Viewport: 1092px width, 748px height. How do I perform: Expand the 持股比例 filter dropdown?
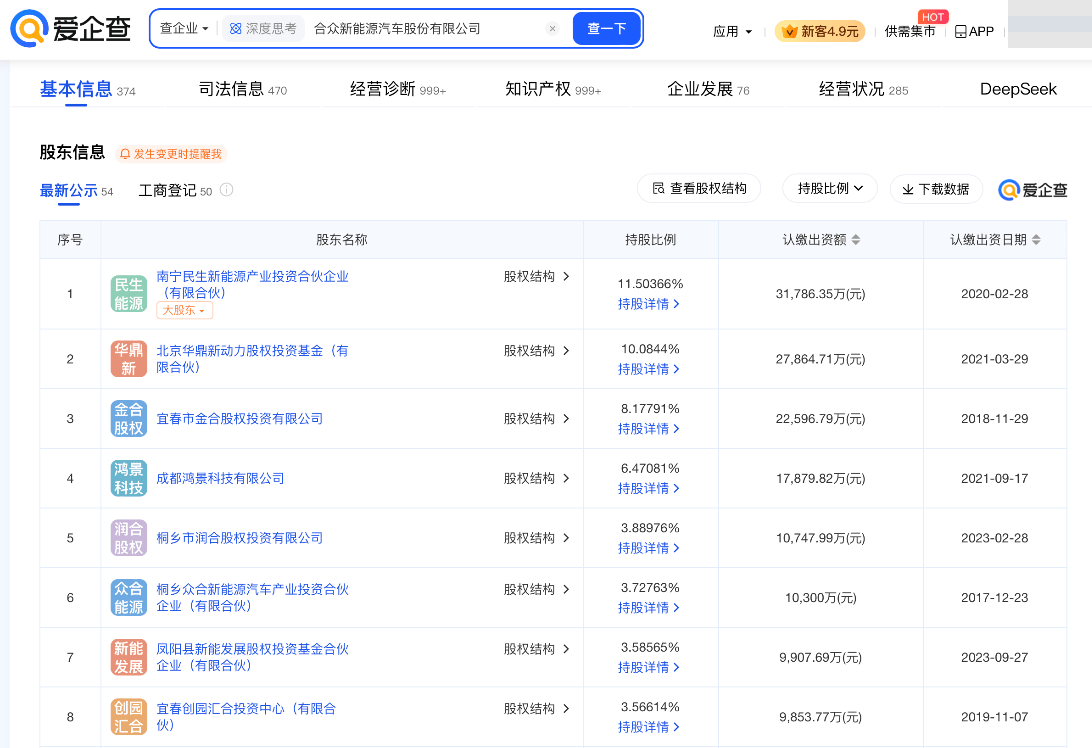[x=830, y=189]
